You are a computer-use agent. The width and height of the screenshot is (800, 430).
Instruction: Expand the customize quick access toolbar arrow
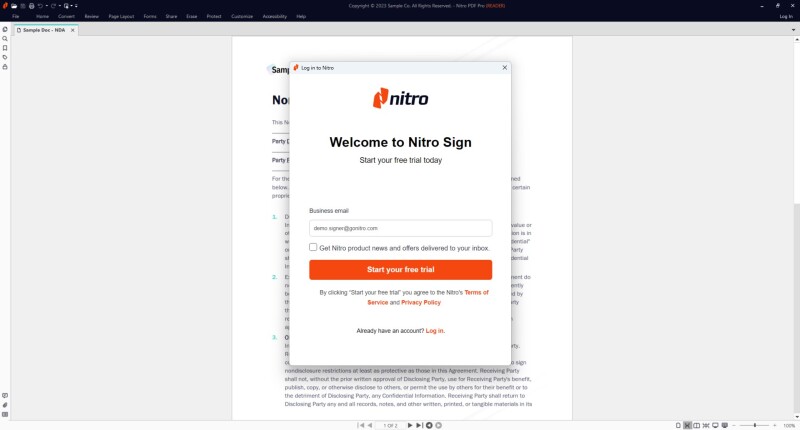pyautogui.click(x=76, y=6)
